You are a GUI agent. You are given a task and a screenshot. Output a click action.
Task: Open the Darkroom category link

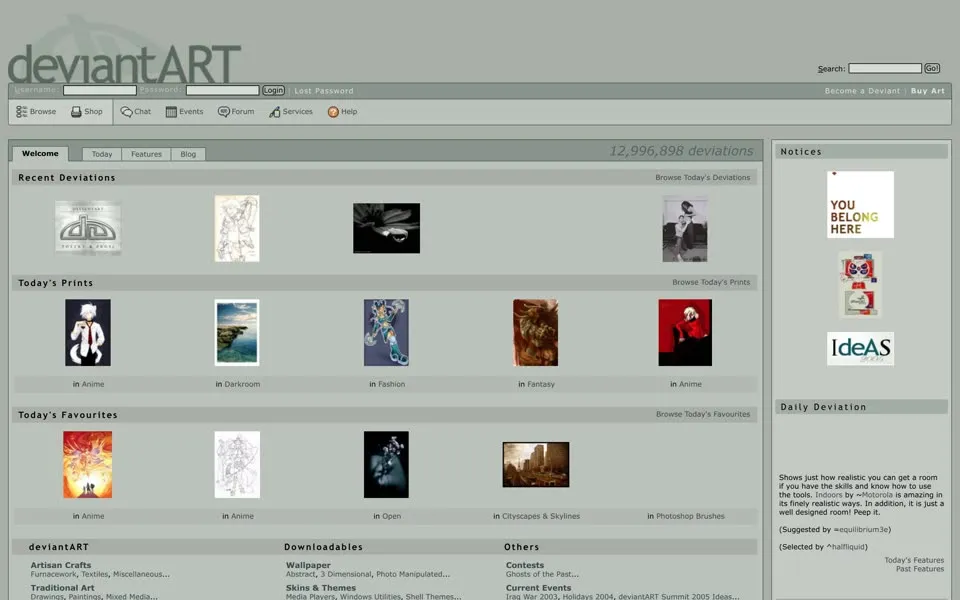point(242,384)
